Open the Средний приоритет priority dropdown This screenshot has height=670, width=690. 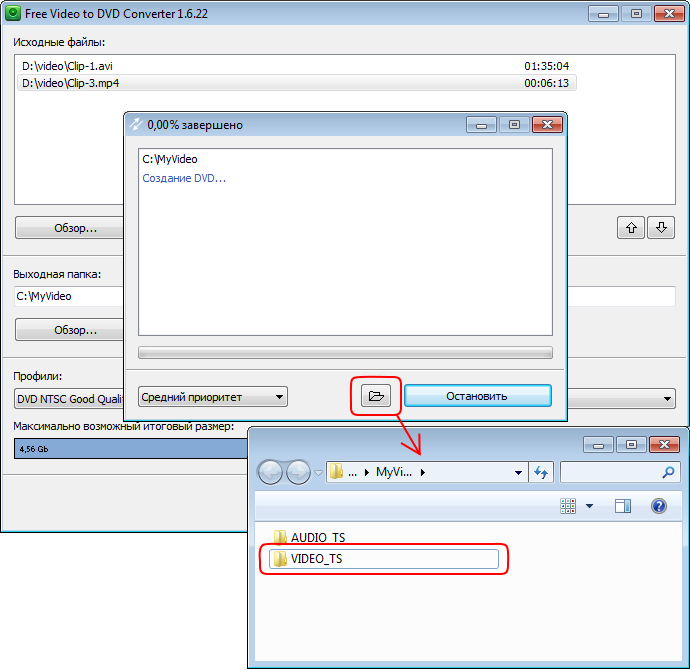tap(213, 397)
